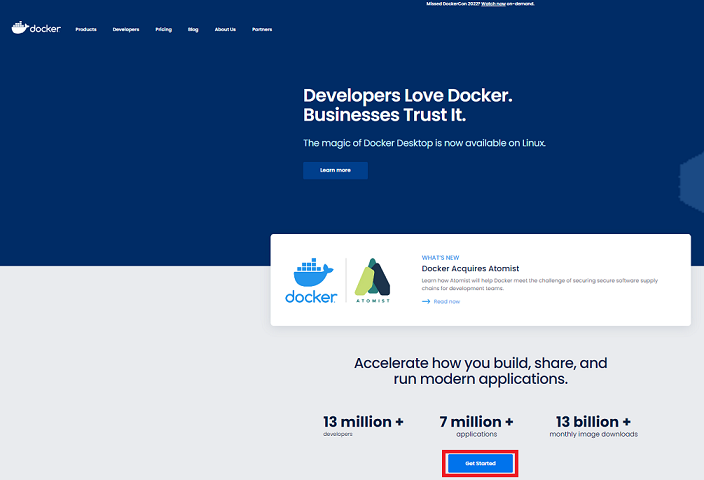This screenshot has width=704, height=480.
Task: Click the Atomist logo in news card
Action: coord(373,281)
